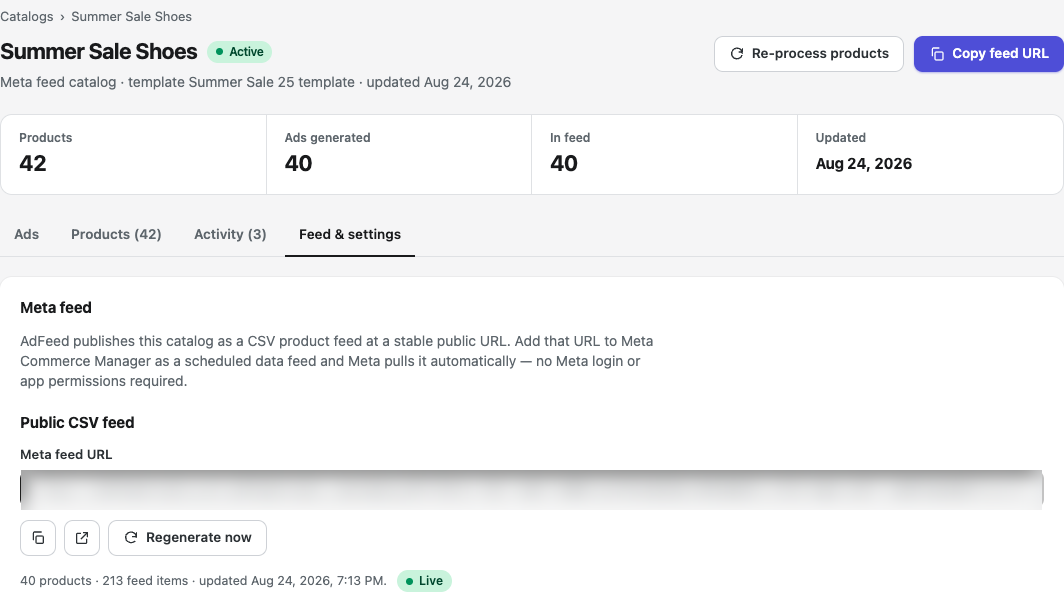This screenshot has width=1064, height=610.
Task: Open the feed URL in a new tab
Action: coord(82,538)
